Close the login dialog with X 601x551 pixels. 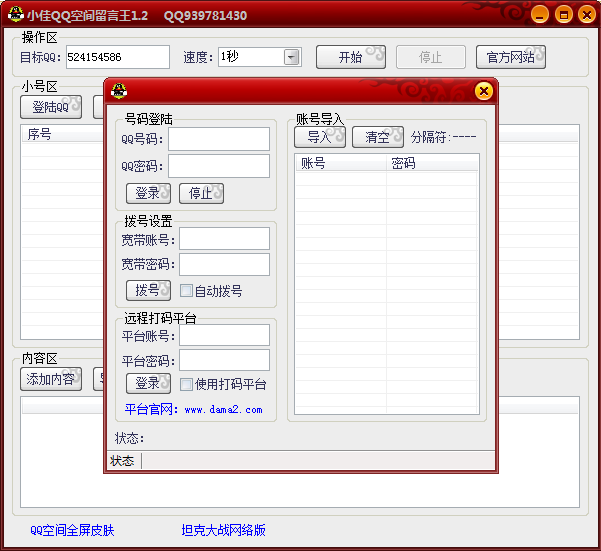[x=484, y=91]
